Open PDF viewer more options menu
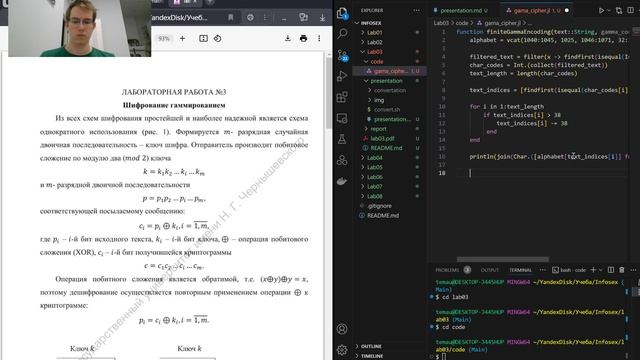 point(319,38)
